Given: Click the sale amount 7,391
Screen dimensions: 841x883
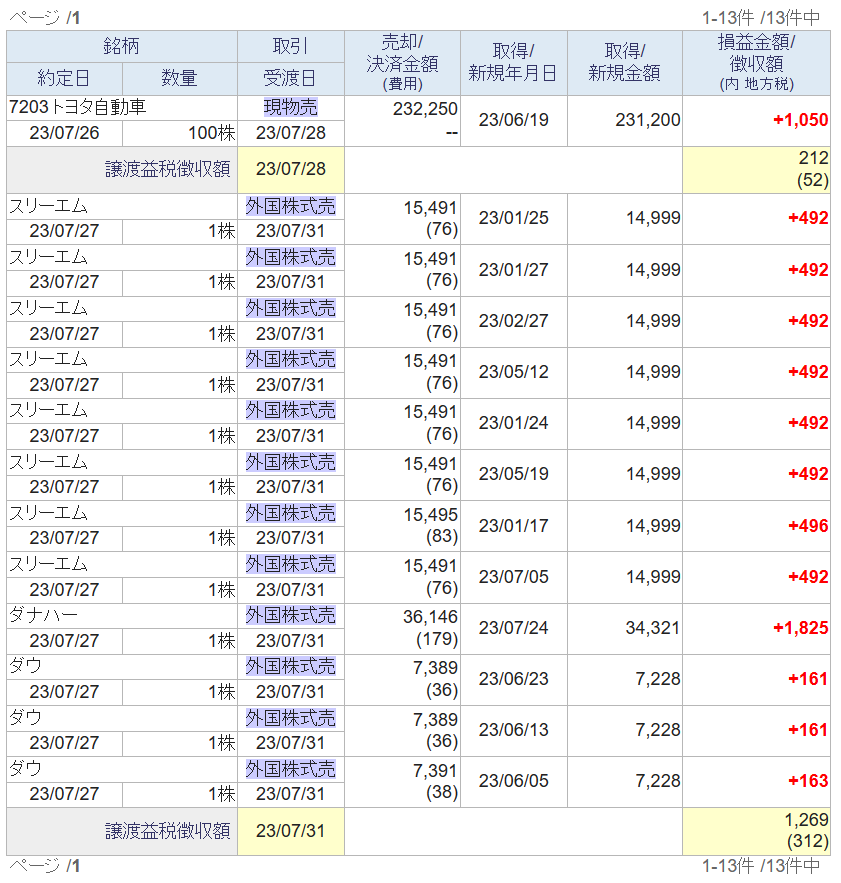Looking at the screenshot, I should 435,771.
